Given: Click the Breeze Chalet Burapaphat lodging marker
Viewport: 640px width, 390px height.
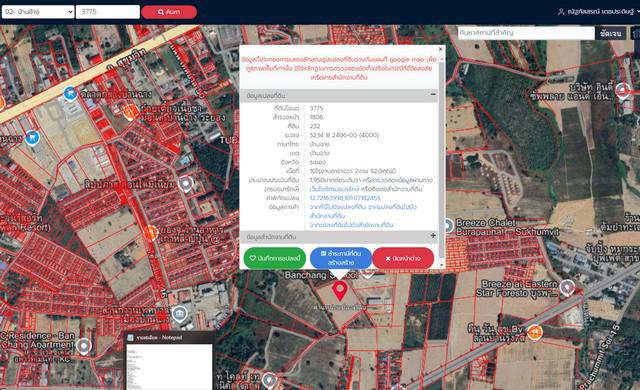Looking at the screenshot, I should tap(448, 226).
